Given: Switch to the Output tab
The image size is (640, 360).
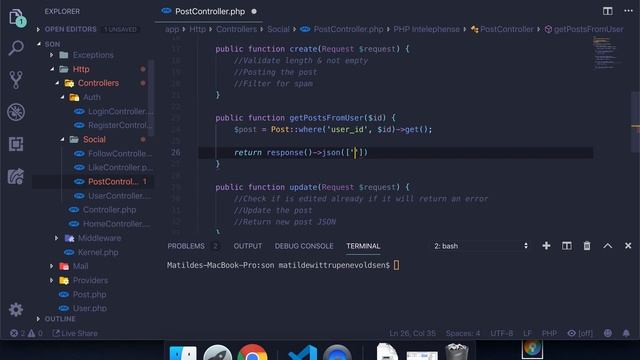Looking at the screenshot, I should click(x=248, y=246).
